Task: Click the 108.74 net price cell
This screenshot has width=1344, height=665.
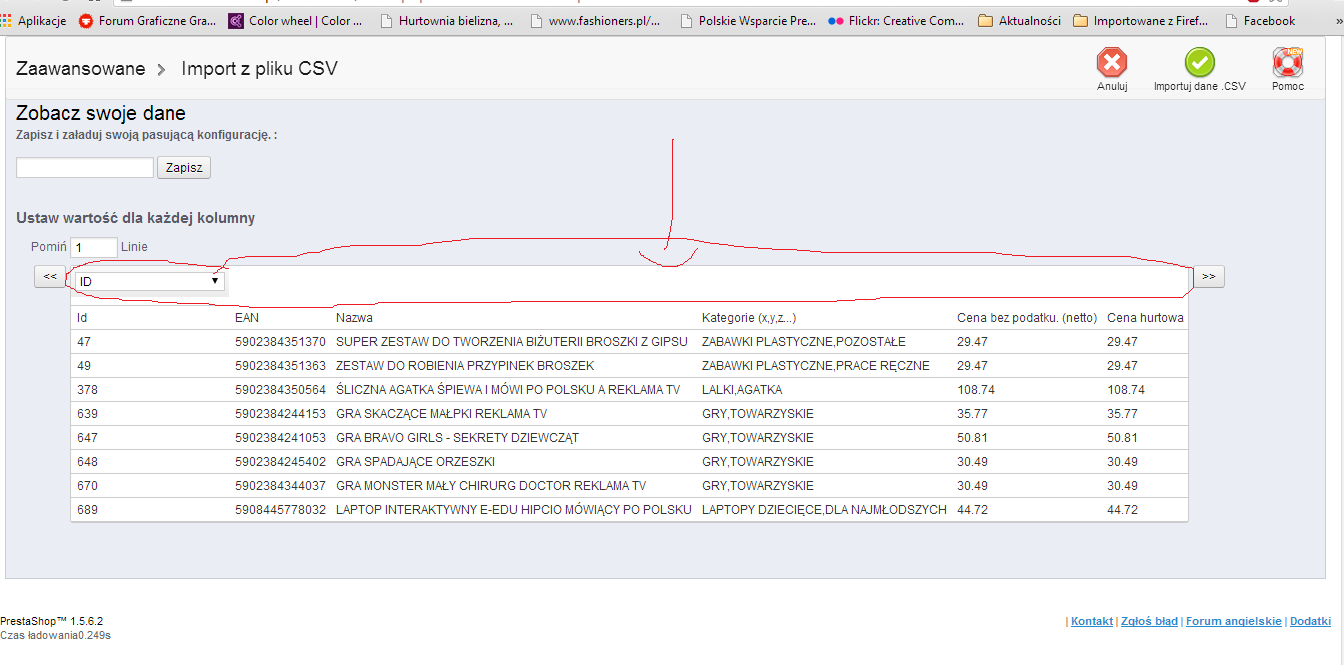Action: [975, 390]
